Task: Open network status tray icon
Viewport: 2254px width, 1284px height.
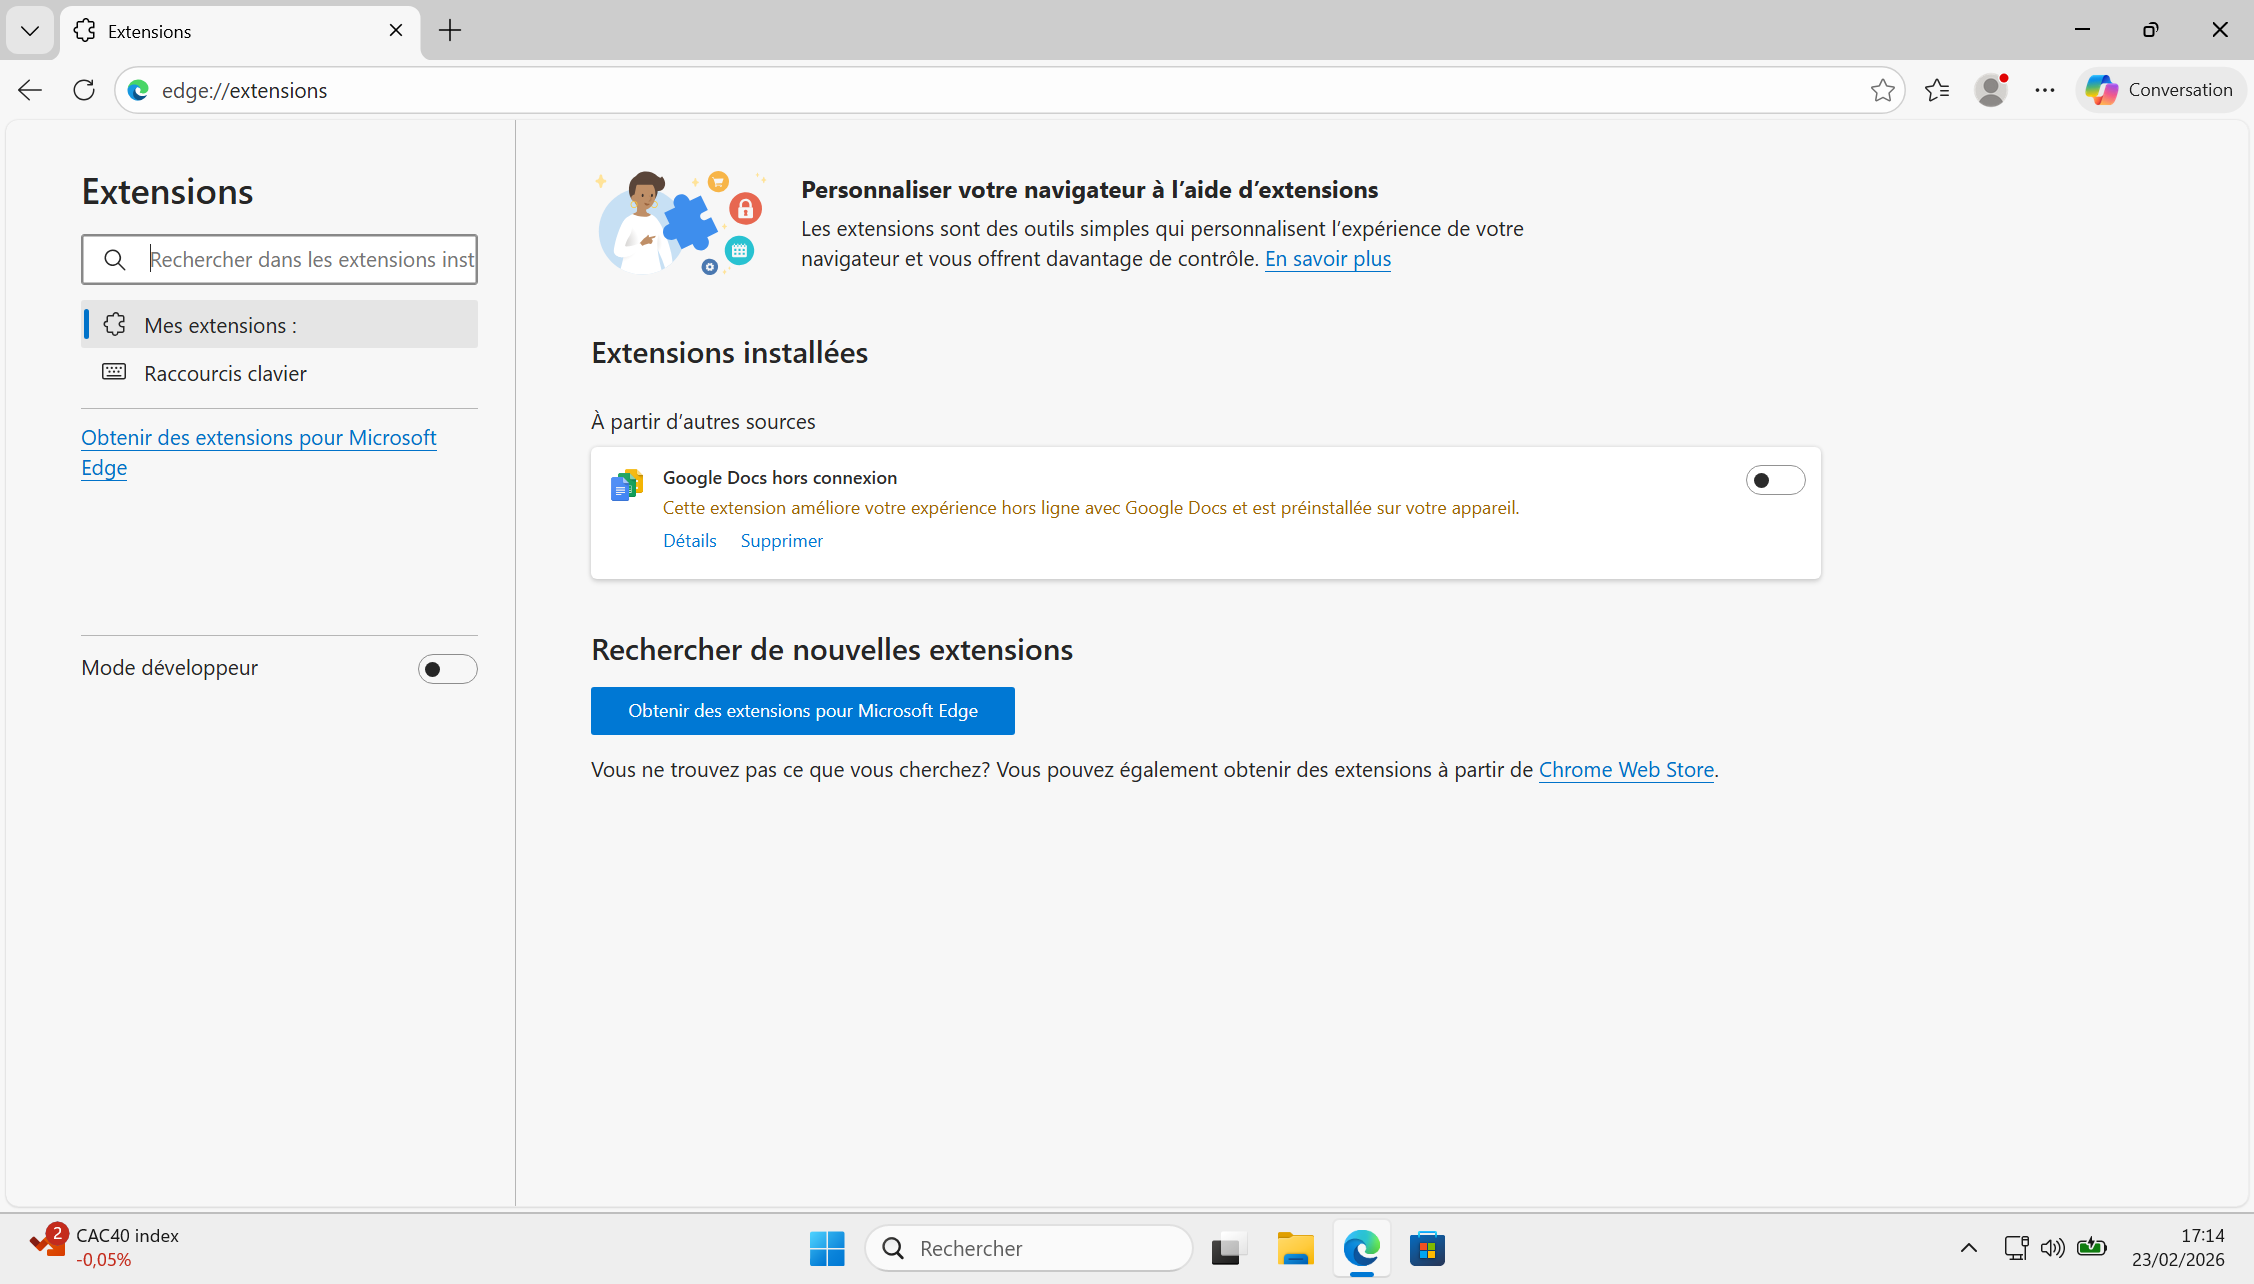Action: pyautogui.click(x=2016, y=1248)
